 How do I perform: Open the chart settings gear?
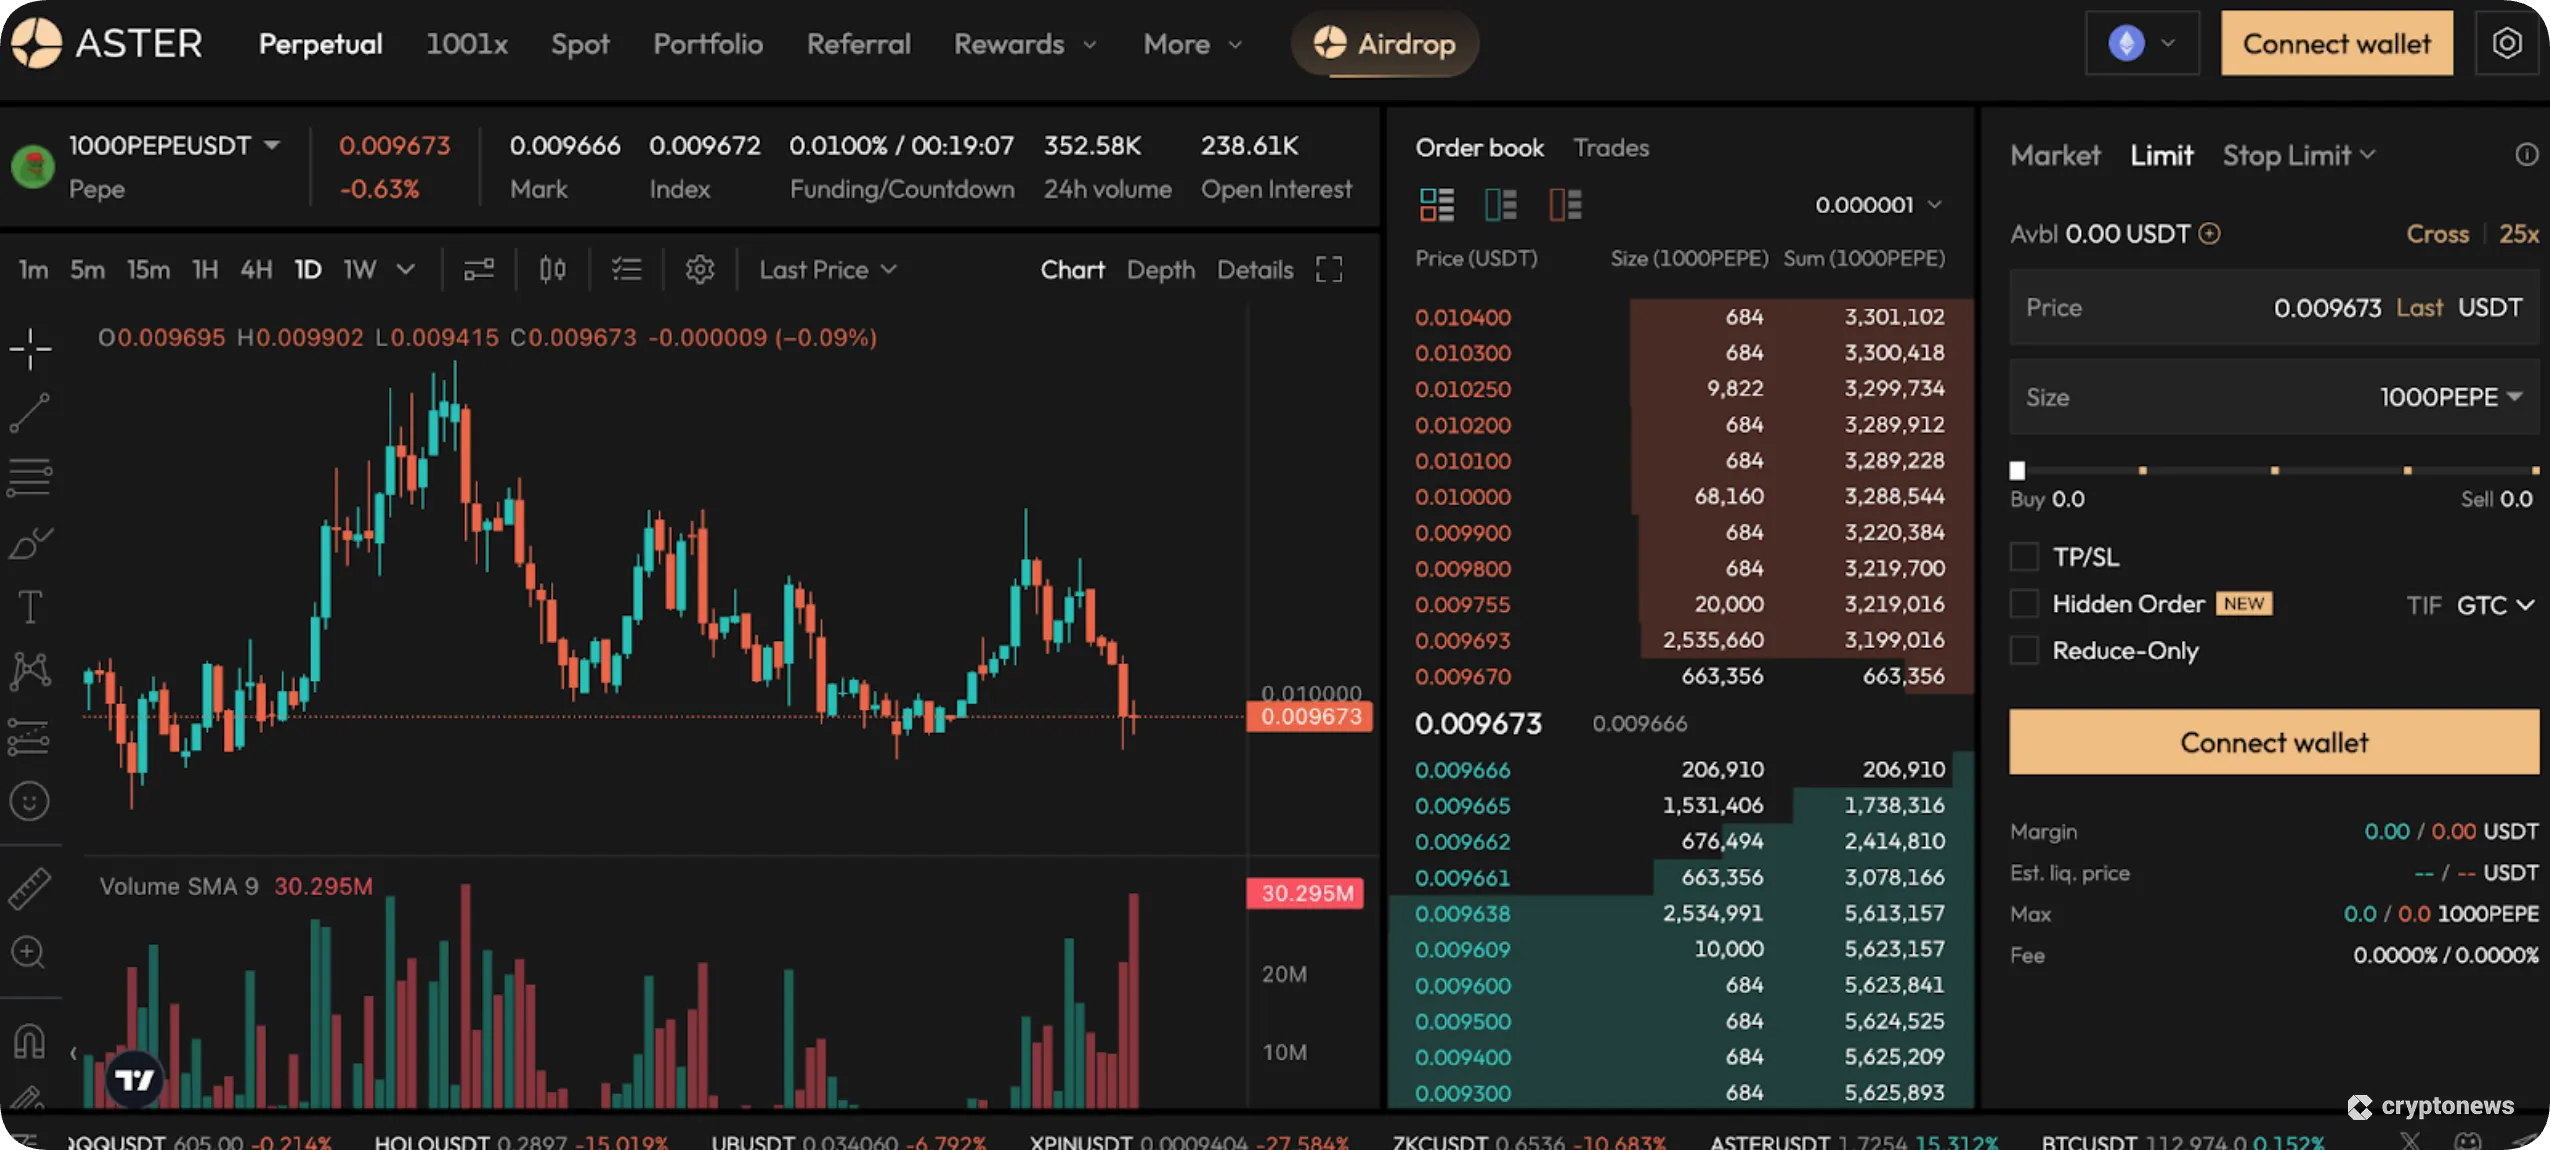click(x=700, y=269)
